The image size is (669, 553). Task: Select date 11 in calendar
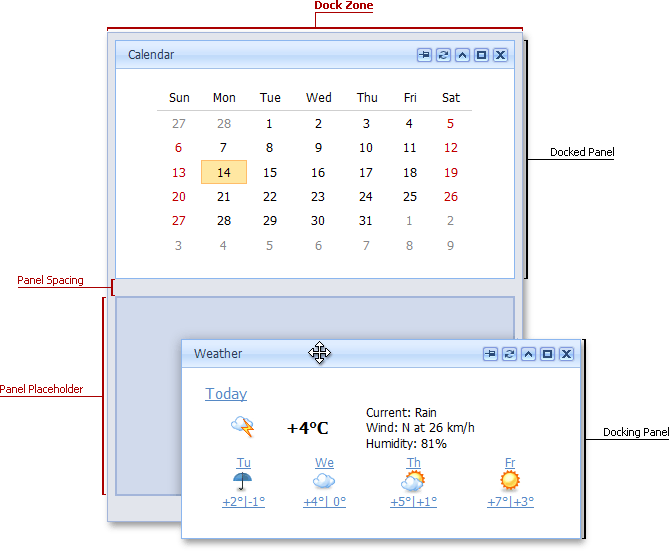pyautogui.click(x=410, y=148)
